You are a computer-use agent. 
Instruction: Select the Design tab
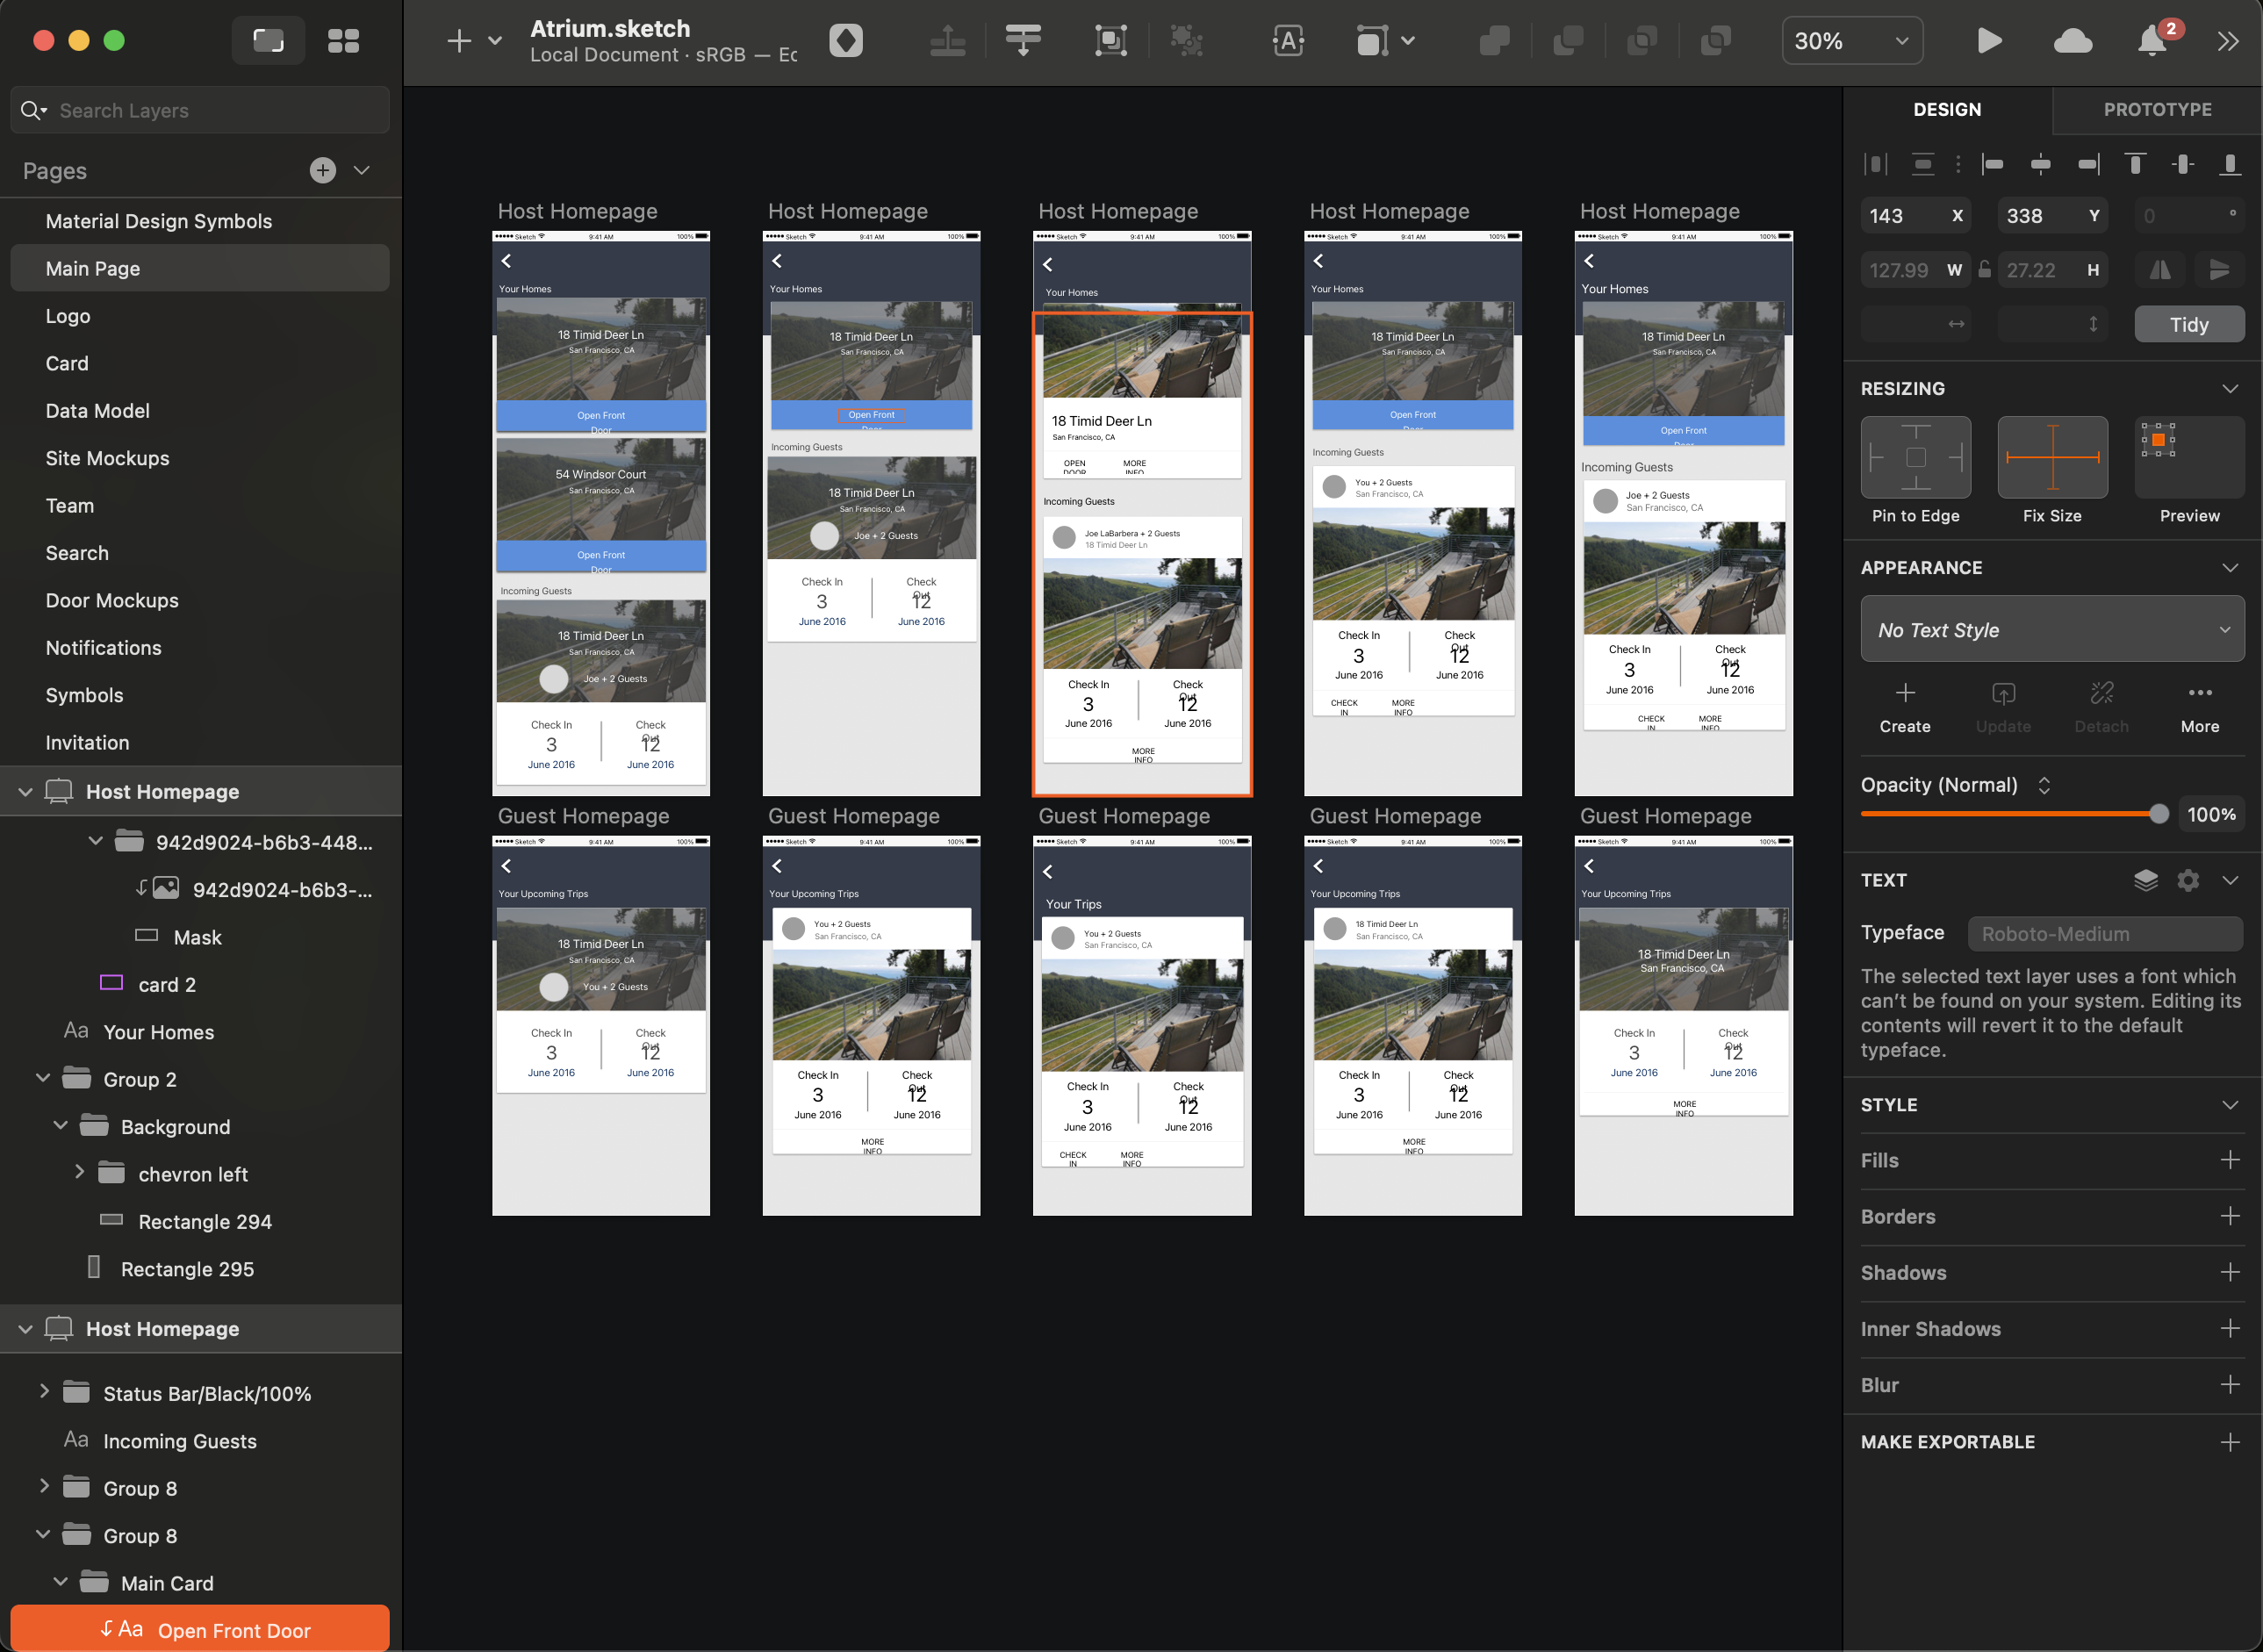(1946, 110)
